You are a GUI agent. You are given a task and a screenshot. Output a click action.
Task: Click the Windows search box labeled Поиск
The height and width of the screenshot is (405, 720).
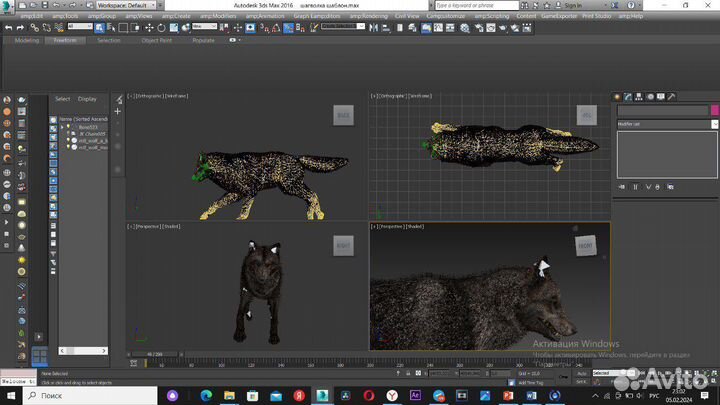[x=70, y=396]
